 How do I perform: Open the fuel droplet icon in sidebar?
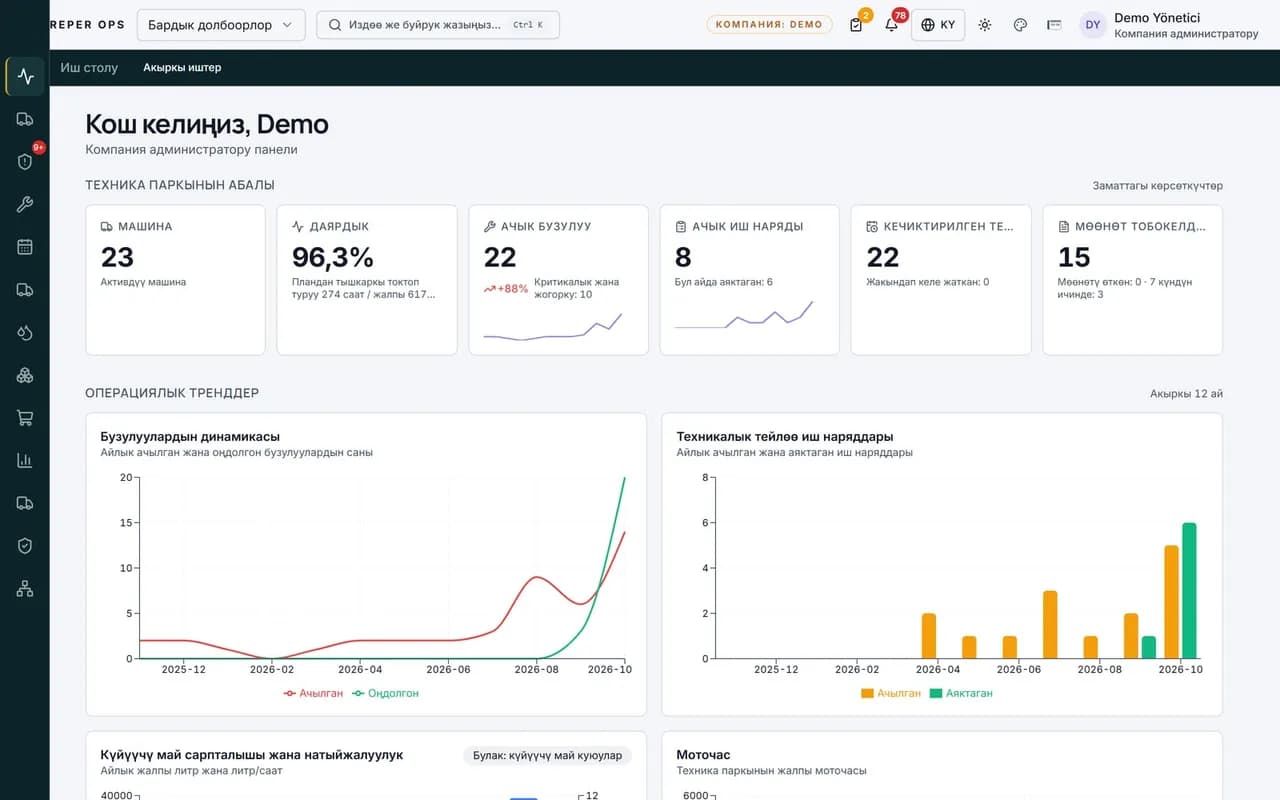[x=25, y=332]
